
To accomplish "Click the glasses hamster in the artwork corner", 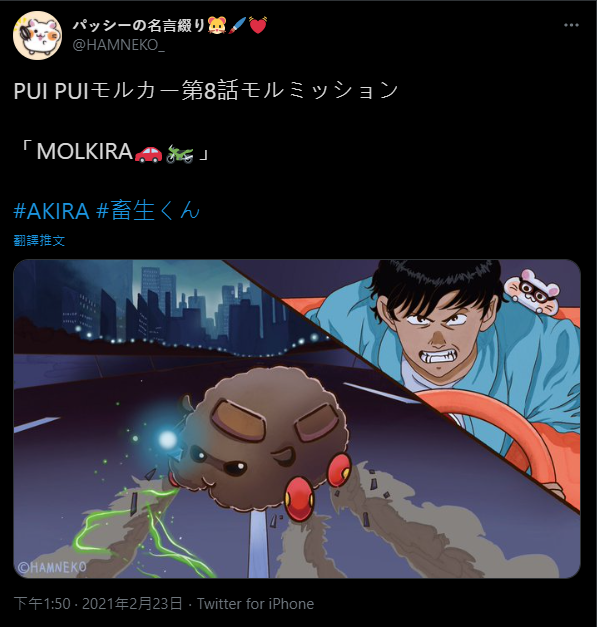I will tap(533, 290).
